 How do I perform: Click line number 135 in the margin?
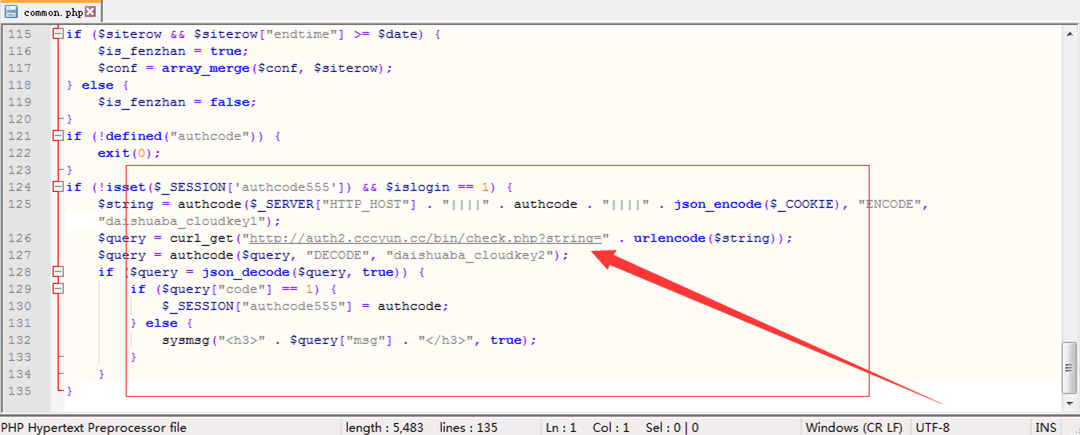tap(19, 391)
